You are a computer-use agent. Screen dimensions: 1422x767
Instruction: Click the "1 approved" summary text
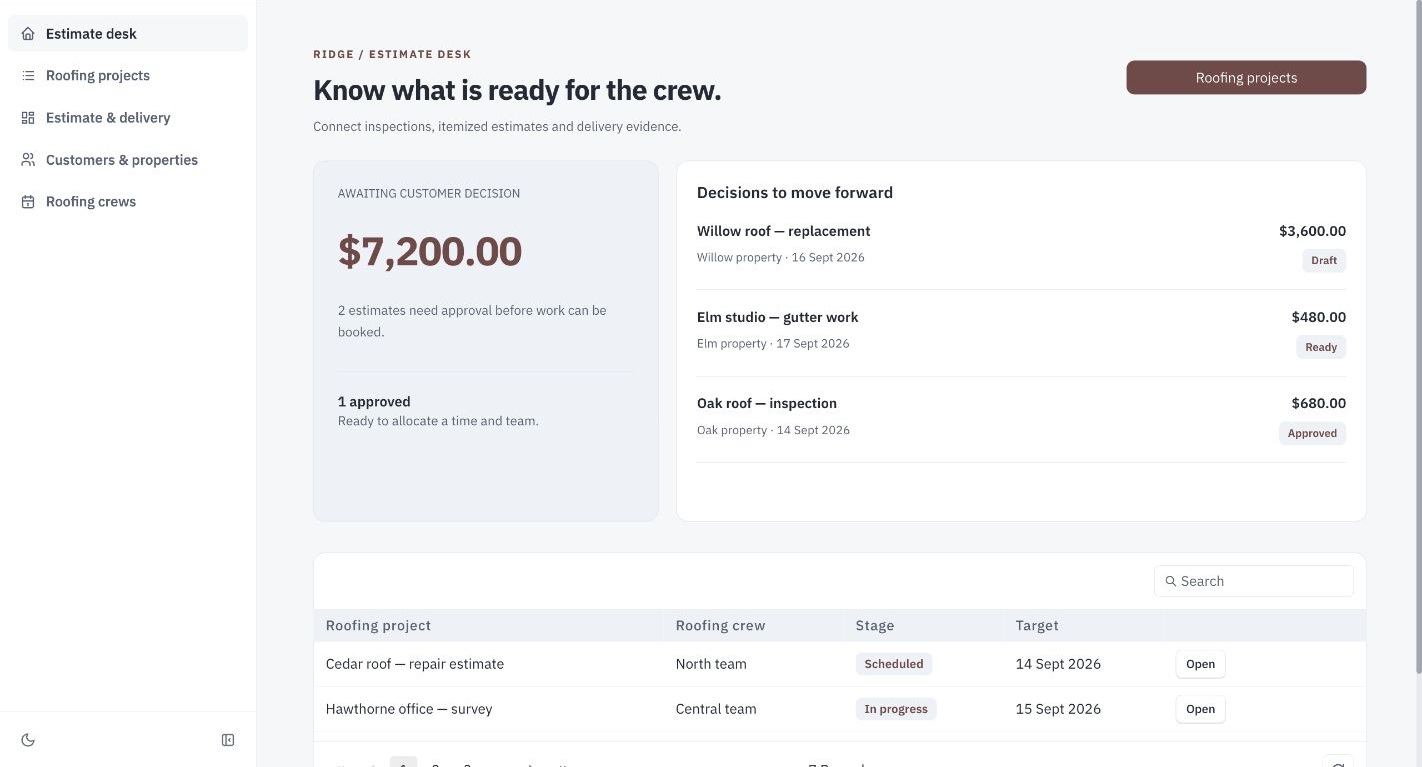coord(374,401)
